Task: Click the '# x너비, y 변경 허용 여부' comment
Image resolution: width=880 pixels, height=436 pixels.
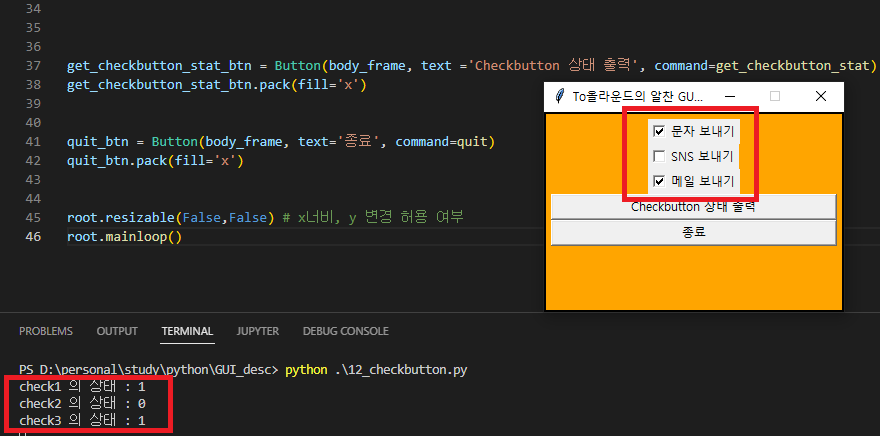Action: [x=373, y=217]
